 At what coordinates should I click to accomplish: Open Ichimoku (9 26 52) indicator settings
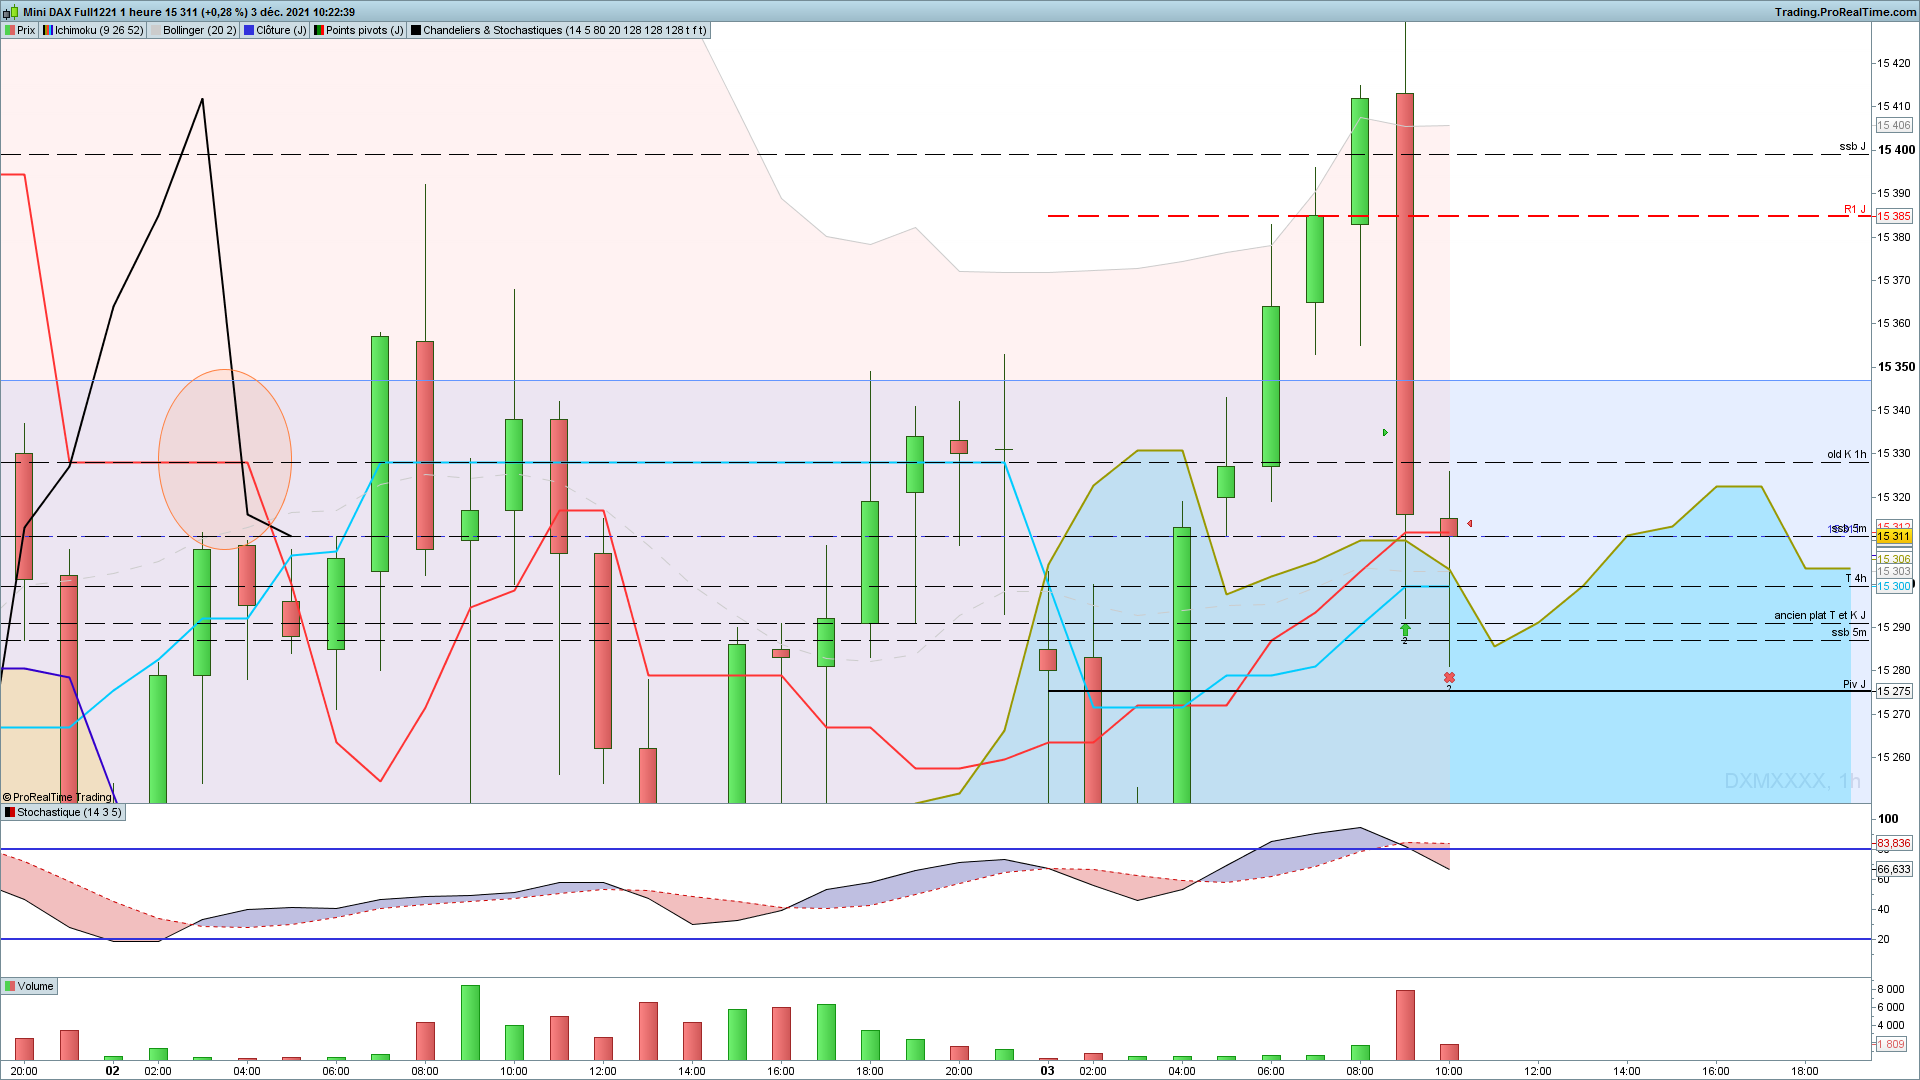pos(93,30)
